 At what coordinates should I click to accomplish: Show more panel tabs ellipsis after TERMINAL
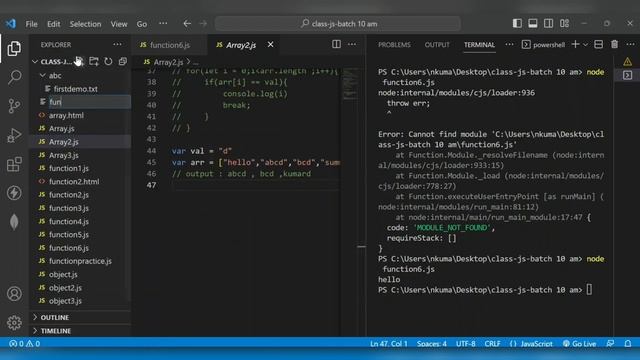click(509, 44)
